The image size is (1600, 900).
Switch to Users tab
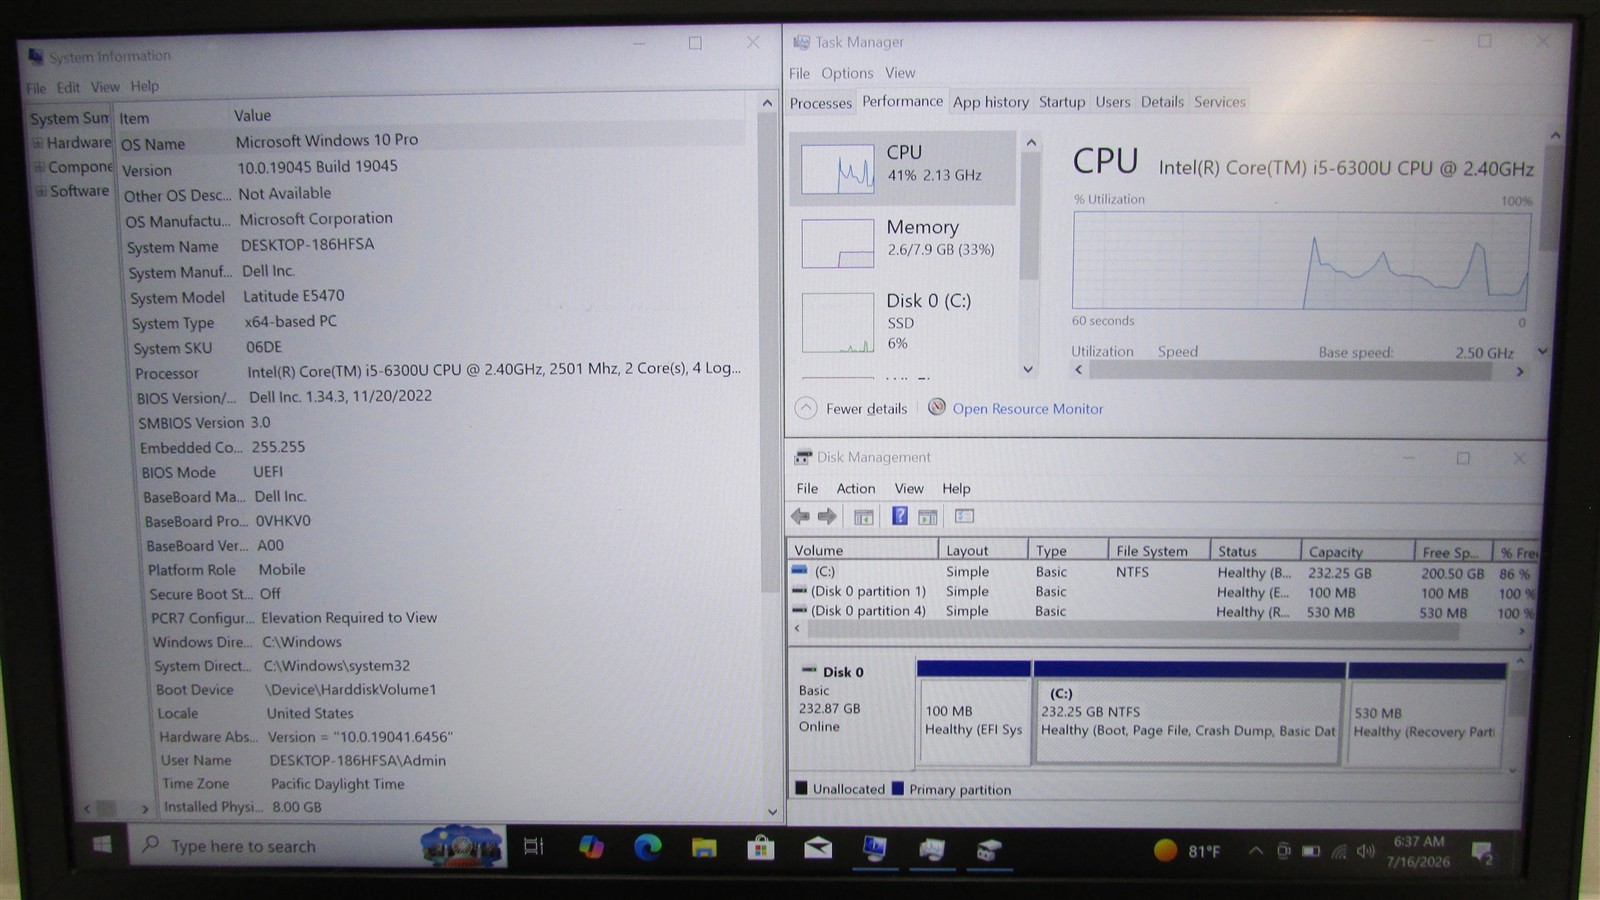point(1113,102)
